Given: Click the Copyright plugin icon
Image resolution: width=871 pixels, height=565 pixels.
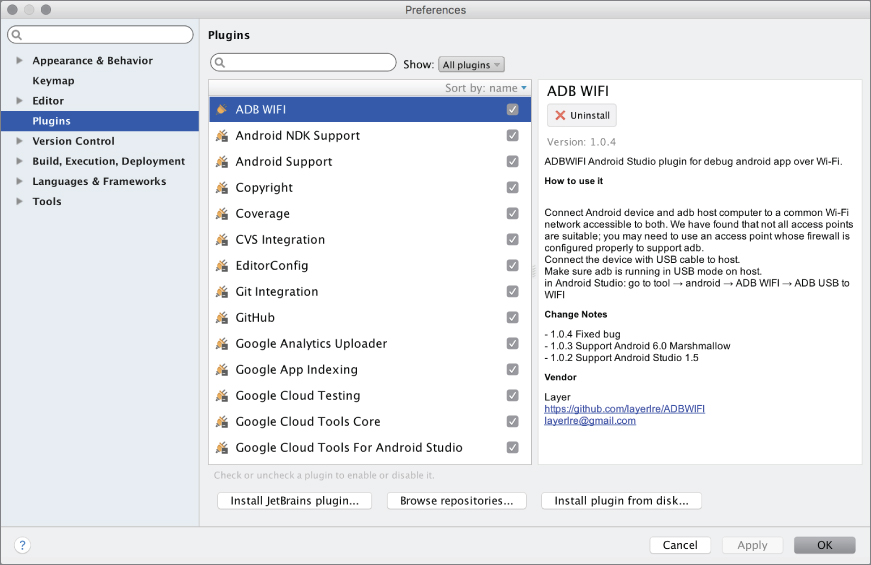Looking at the screenshot, I should (222, 188).
